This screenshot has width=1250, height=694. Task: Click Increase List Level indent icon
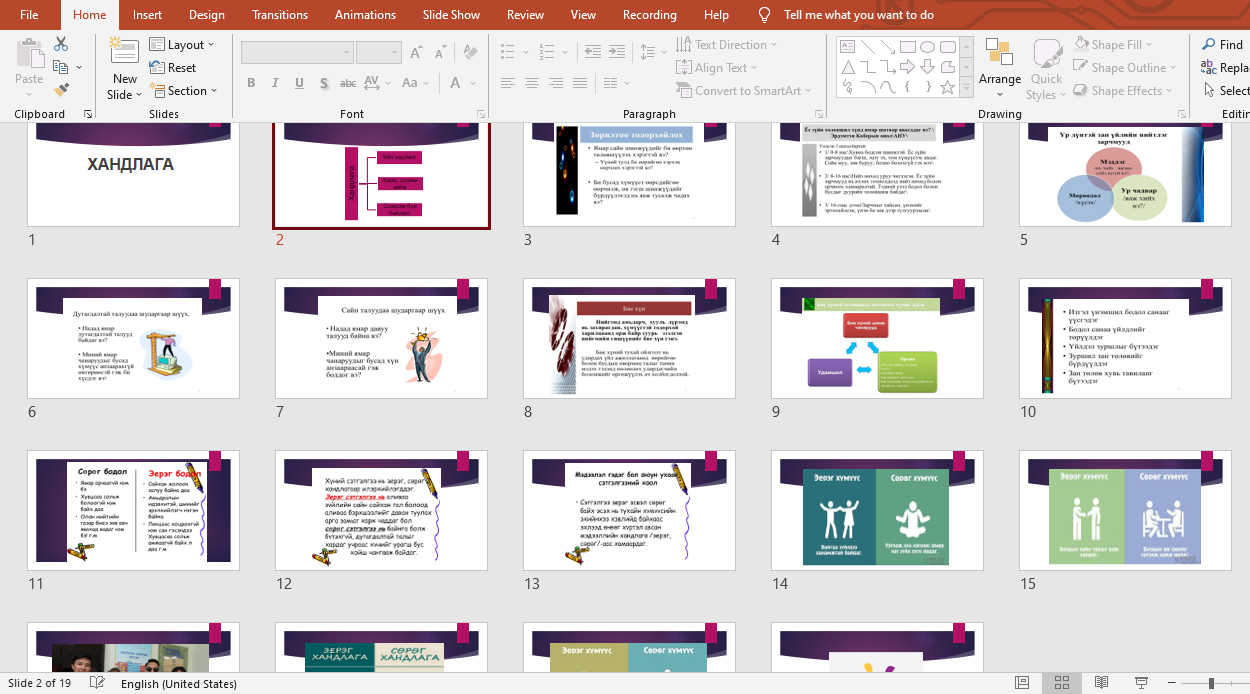coord(616,52)
